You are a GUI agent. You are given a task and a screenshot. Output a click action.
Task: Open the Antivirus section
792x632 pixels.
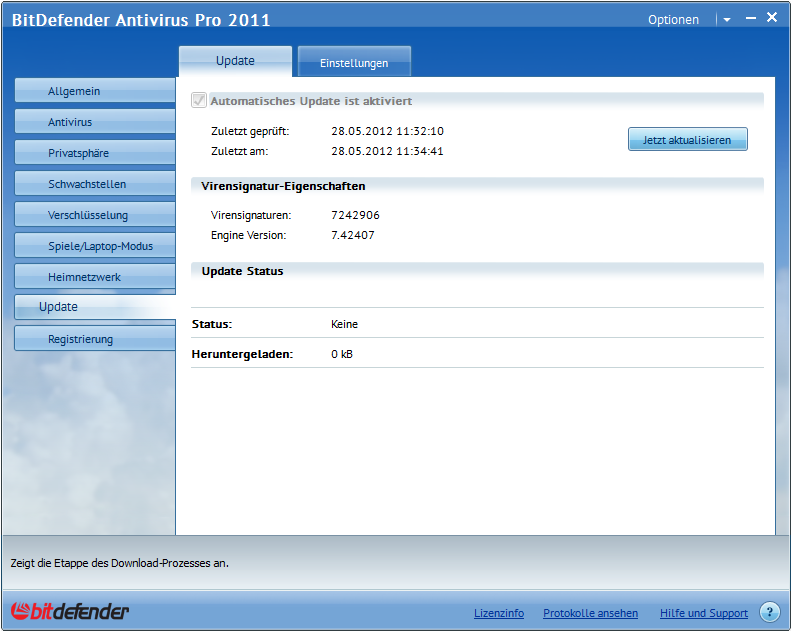[95, 122]
